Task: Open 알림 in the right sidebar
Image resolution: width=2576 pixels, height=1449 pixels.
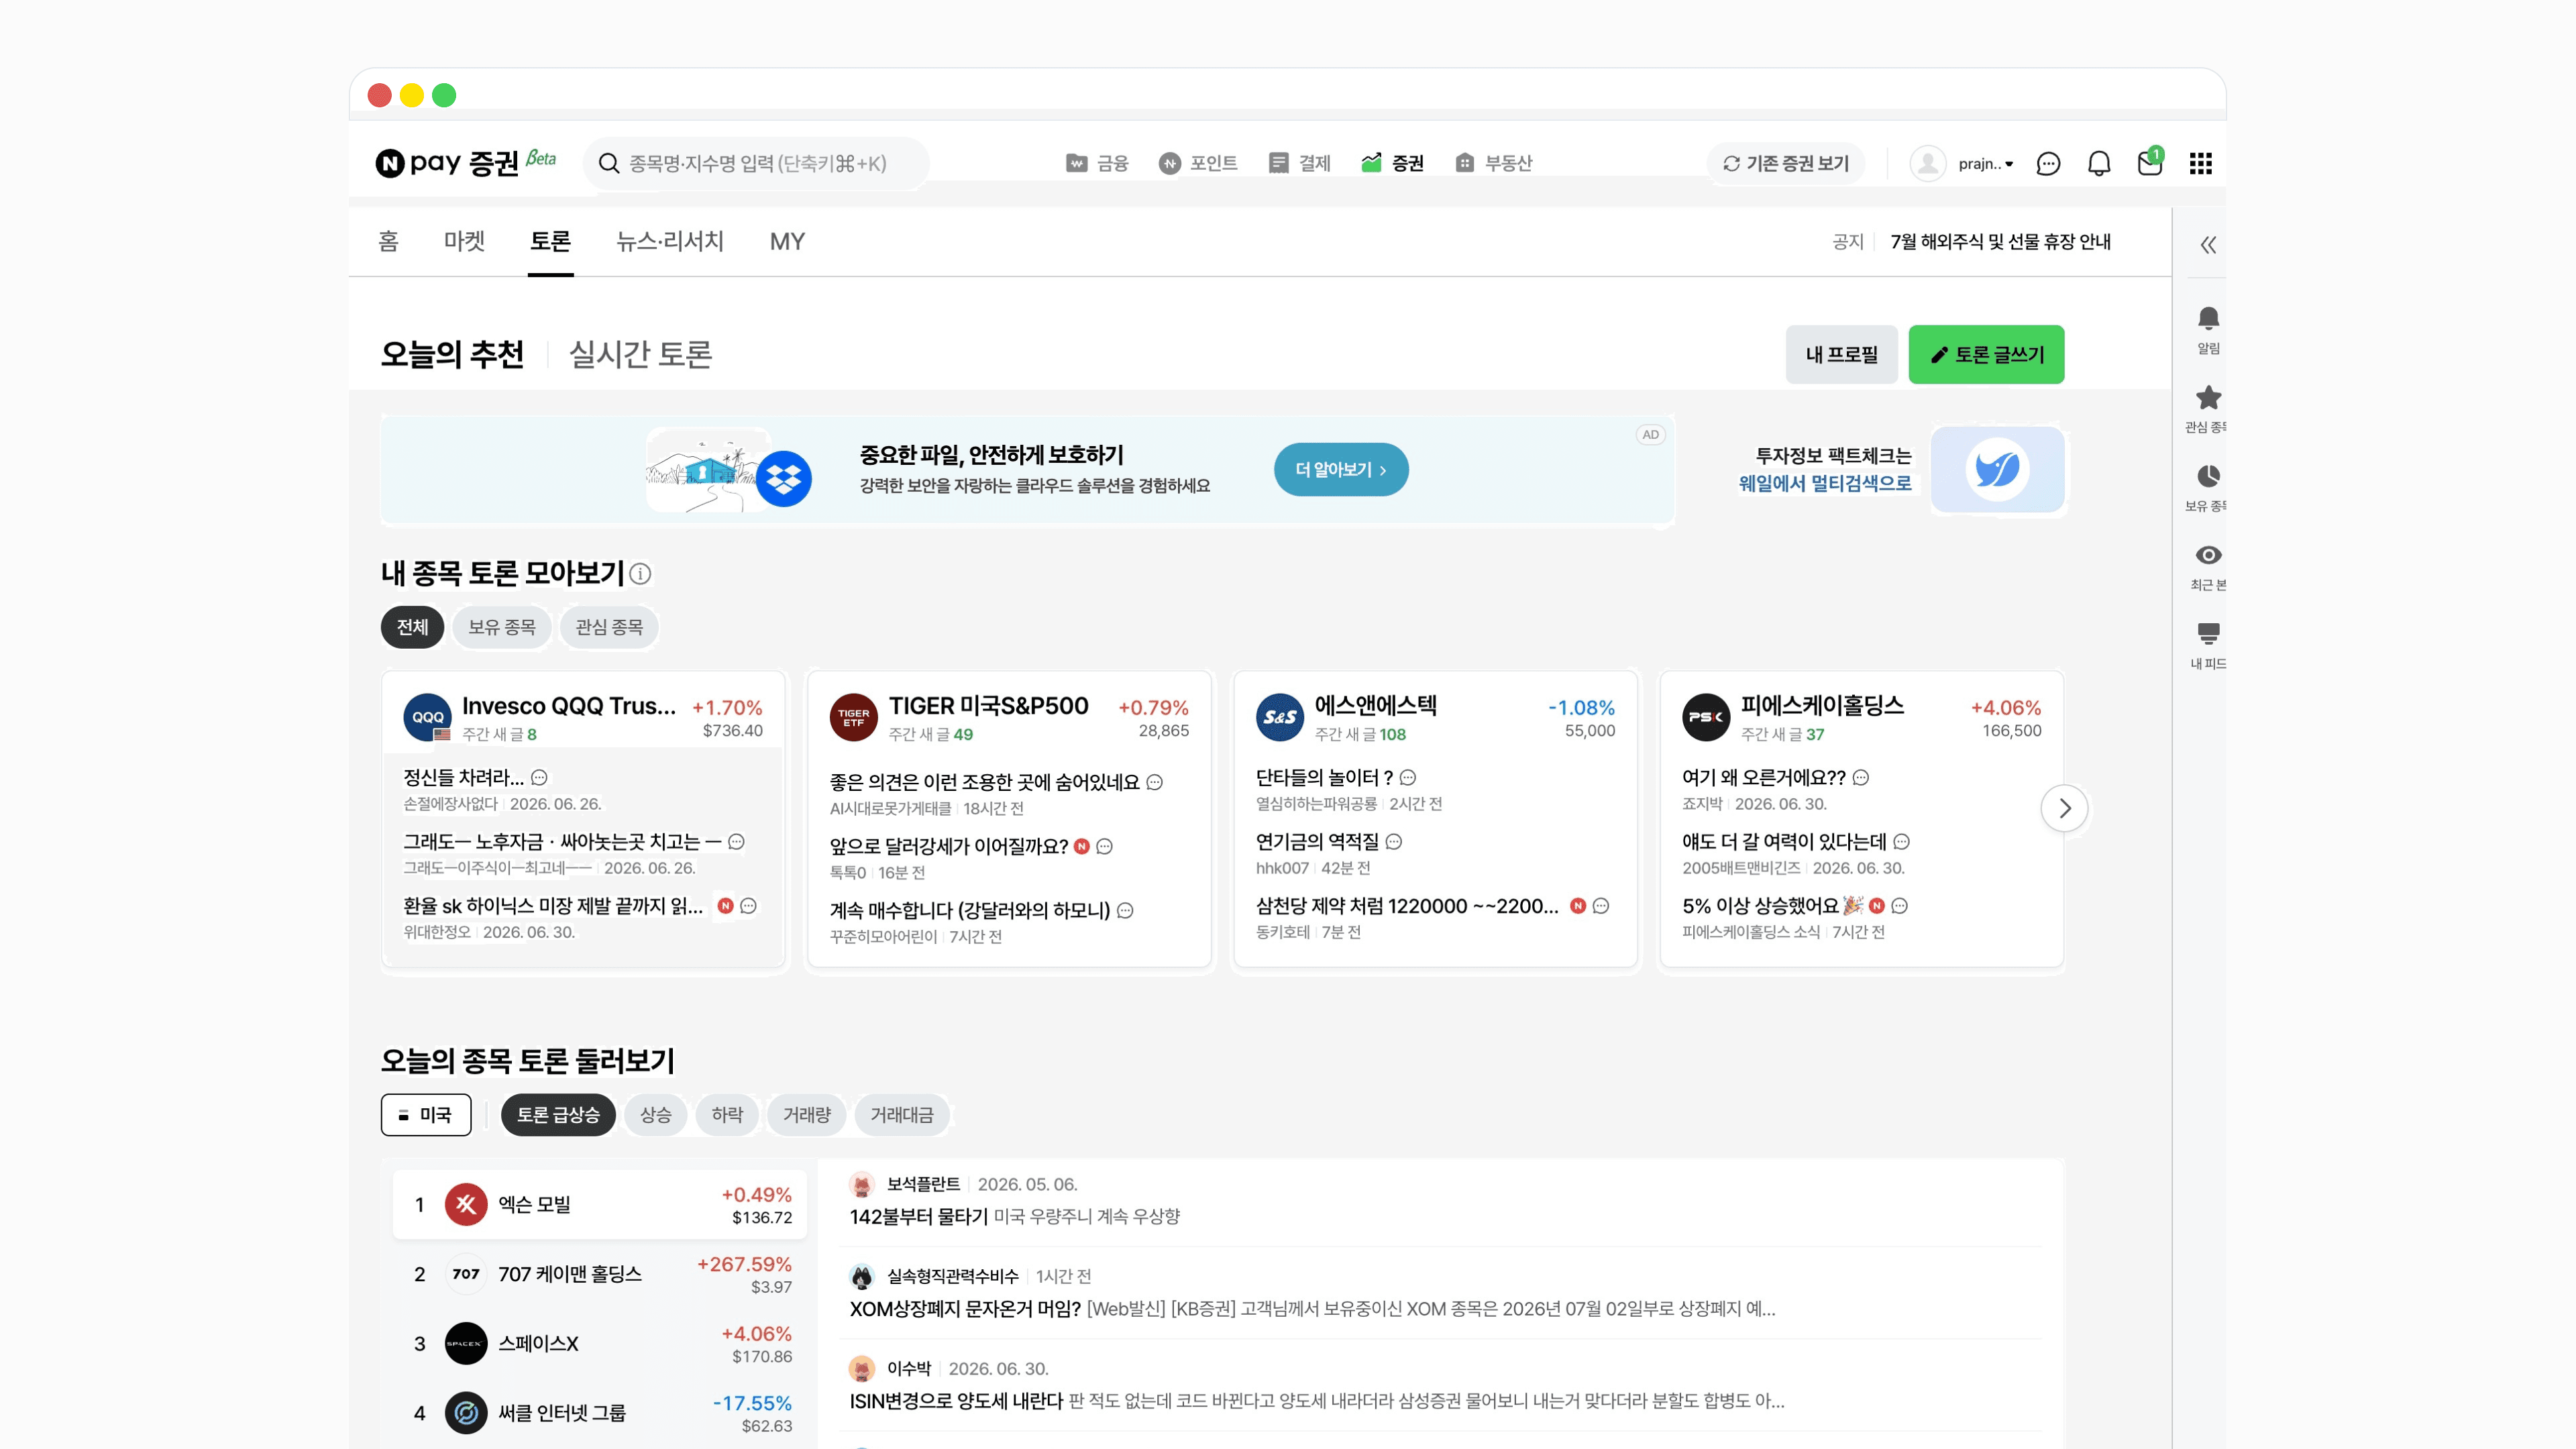Action: (2208, 330)
